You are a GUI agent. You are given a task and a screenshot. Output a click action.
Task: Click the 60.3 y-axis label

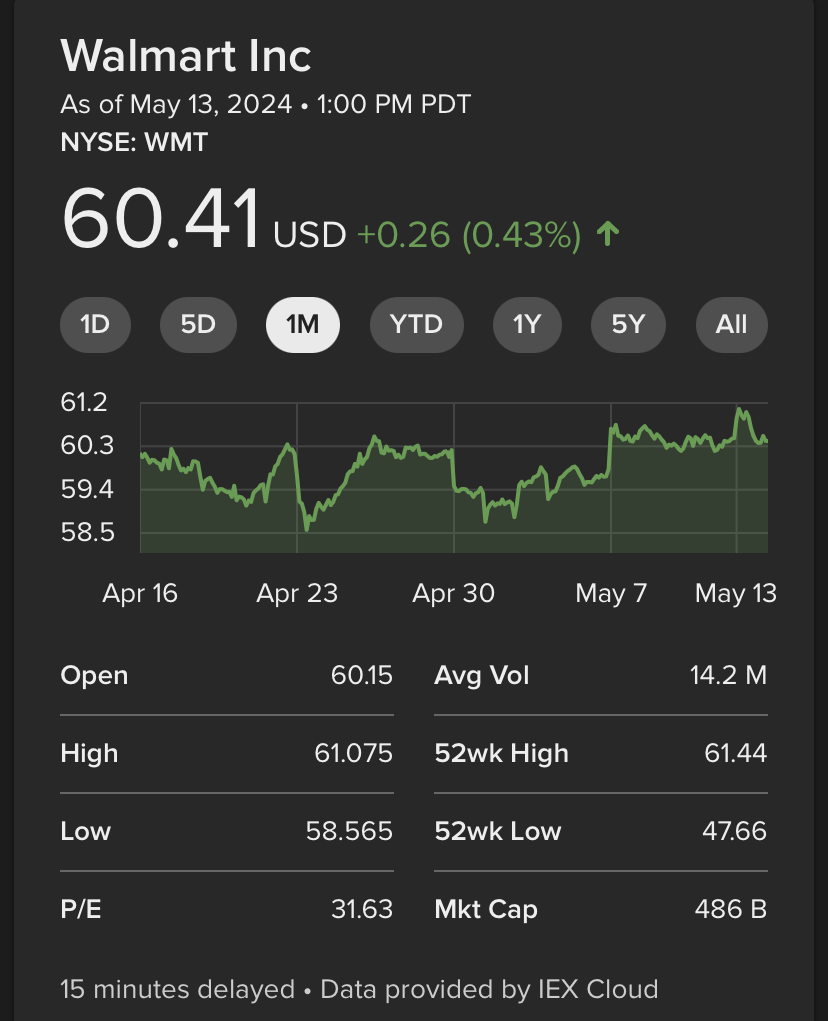point(87,446)
